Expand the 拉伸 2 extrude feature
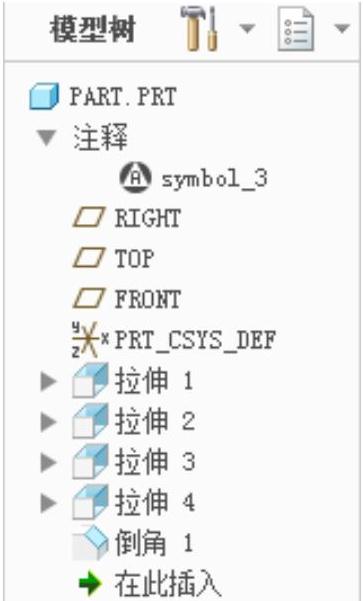This screenshot has width=363, height=601. [48, 422]
